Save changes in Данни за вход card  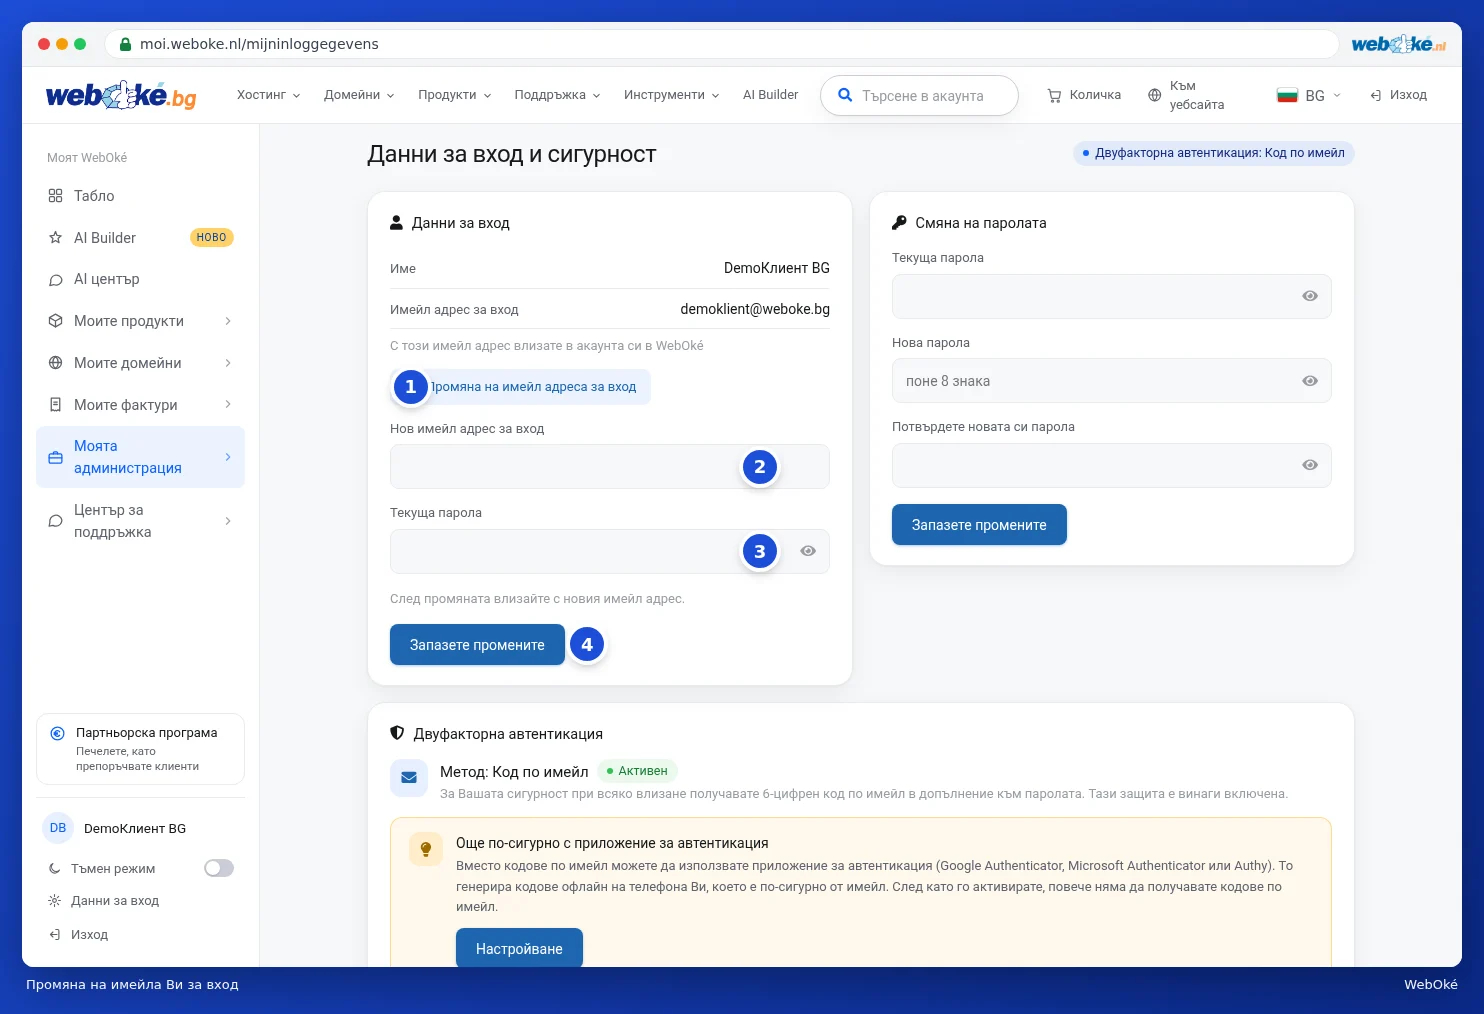(477, 645)
